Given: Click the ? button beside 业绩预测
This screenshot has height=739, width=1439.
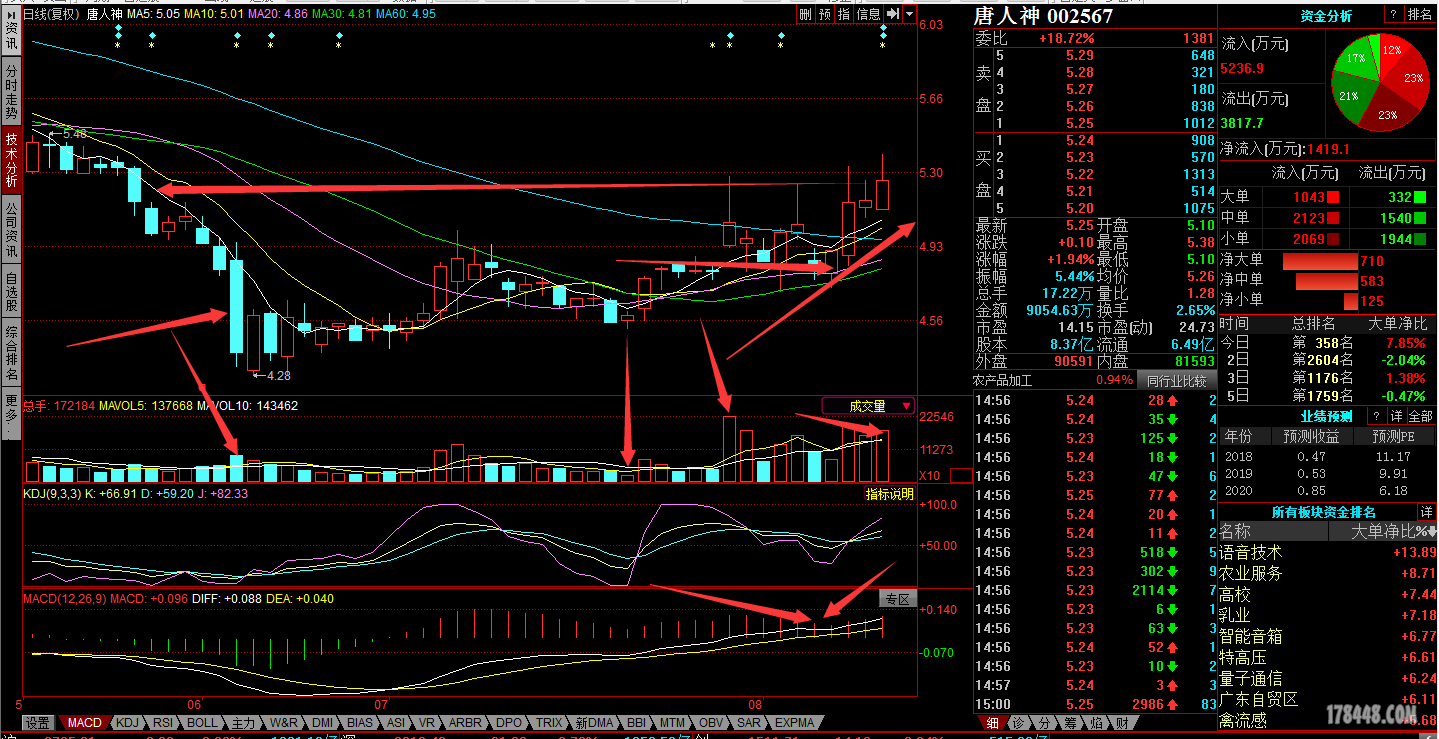Looking at the screenshot, I should click(1376, 416).
